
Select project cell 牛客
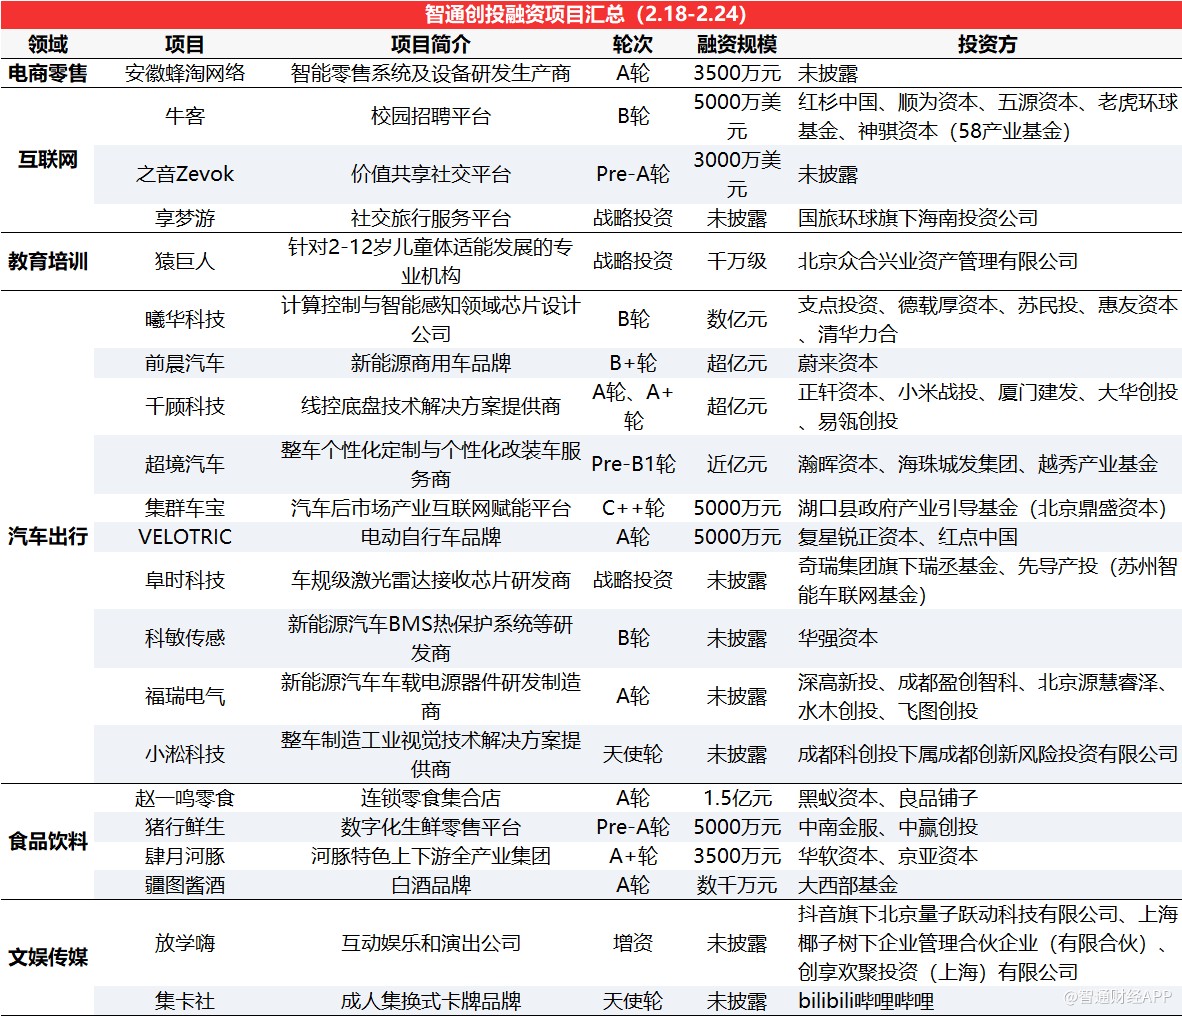(x=185, y=116)
